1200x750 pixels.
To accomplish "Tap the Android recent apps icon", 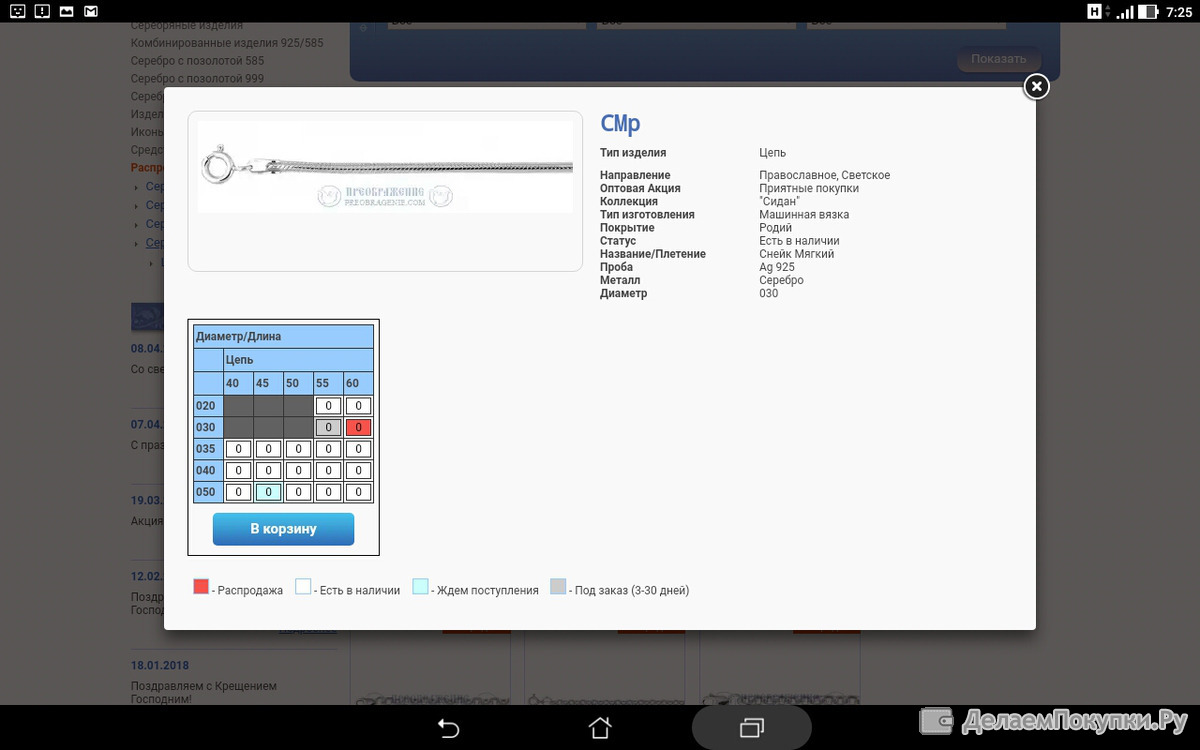I will (x=751, y=727).
